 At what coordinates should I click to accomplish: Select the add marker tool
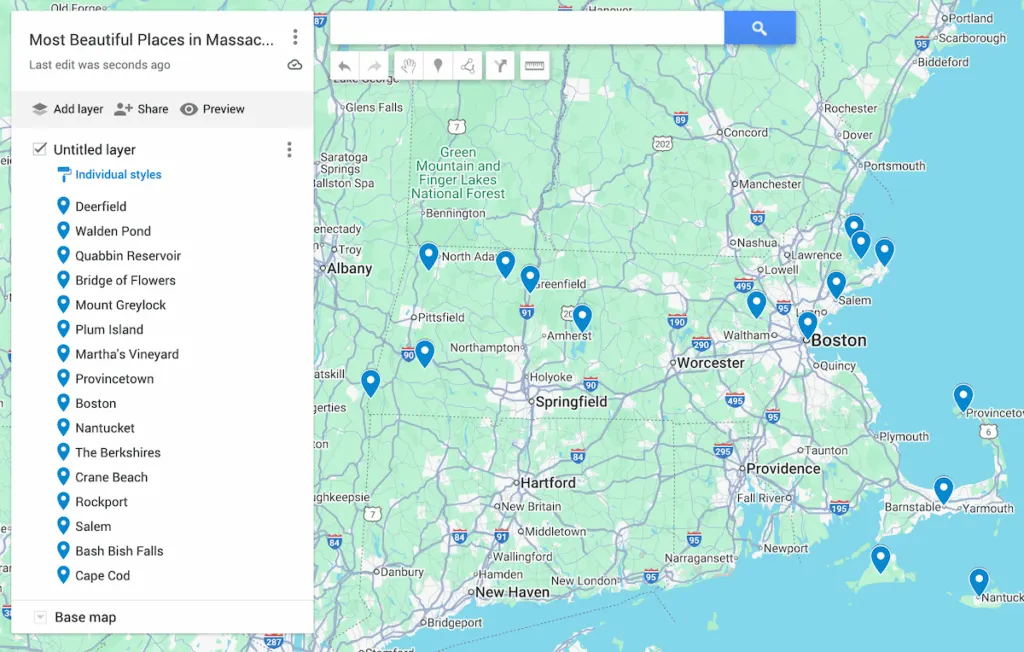pos(438,66)
